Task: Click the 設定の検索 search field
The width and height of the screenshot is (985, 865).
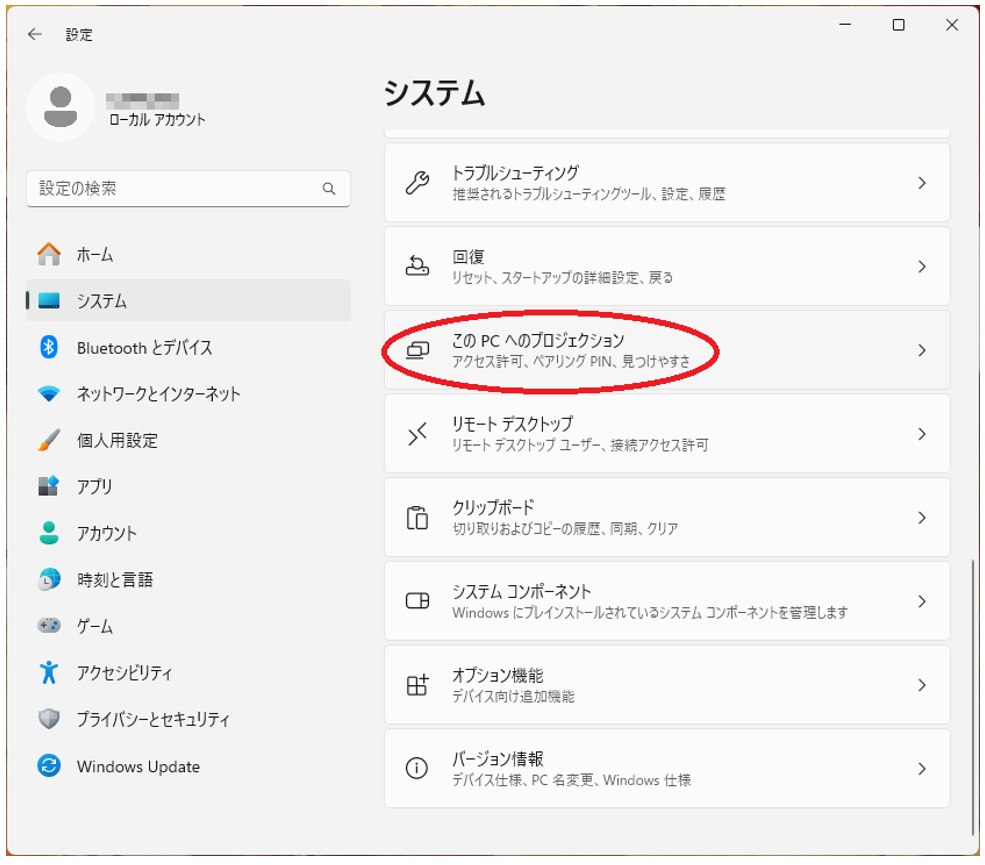Action: coord(188,188)
